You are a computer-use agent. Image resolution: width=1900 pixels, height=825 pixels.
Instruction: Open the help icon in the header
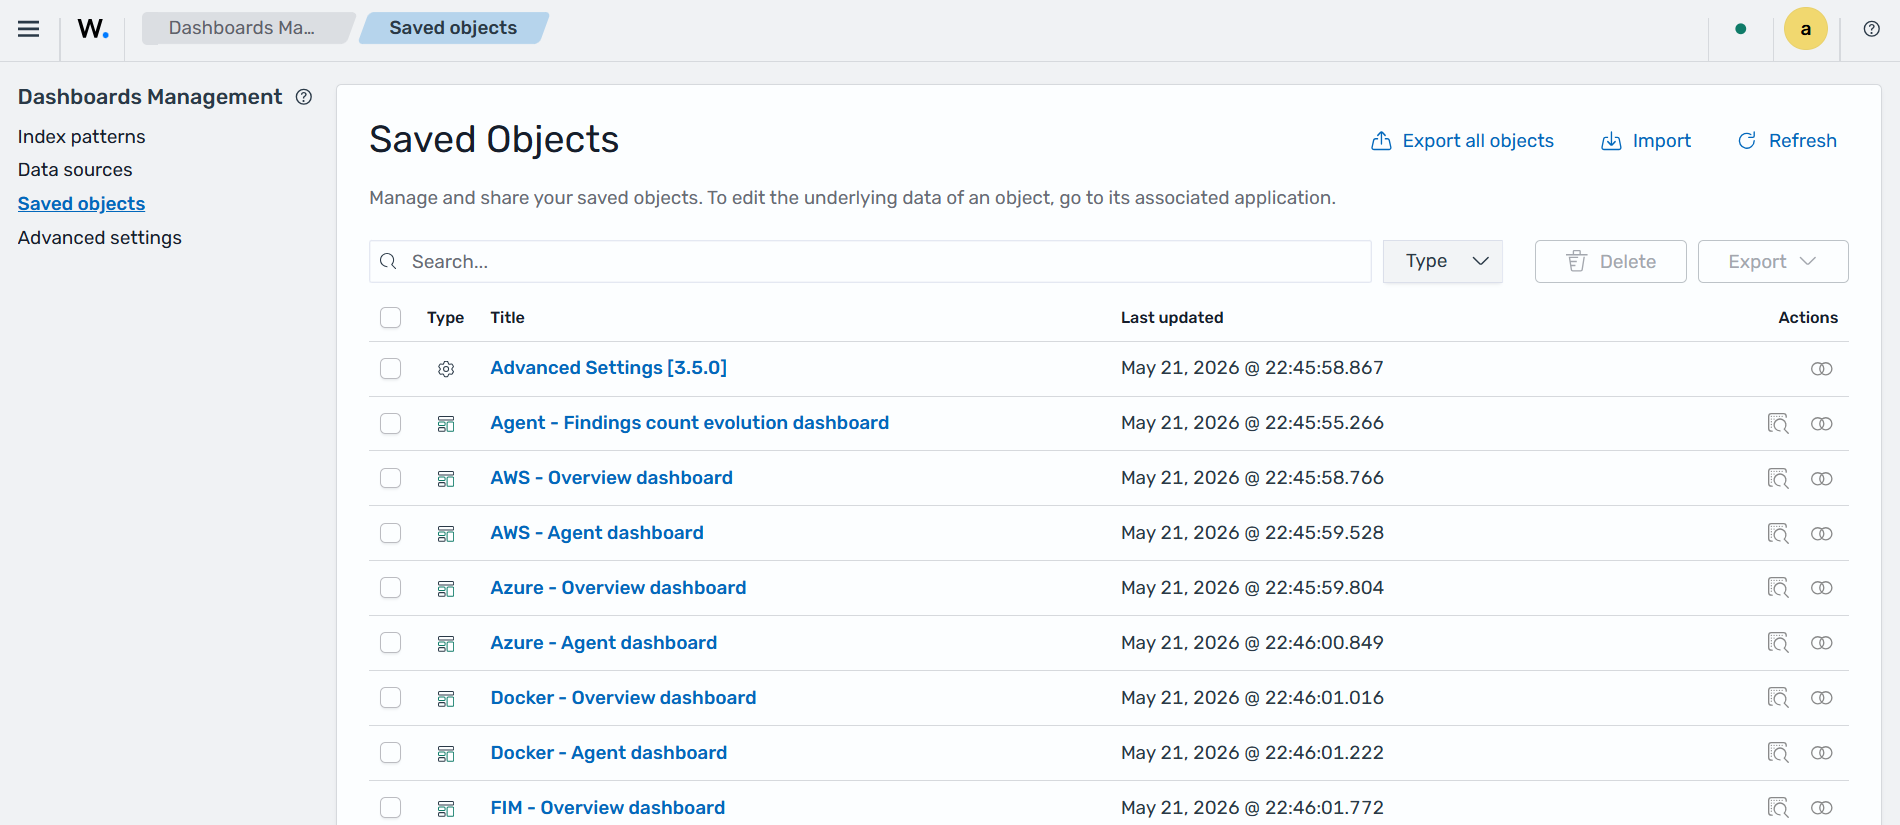tap(1871, 29)
